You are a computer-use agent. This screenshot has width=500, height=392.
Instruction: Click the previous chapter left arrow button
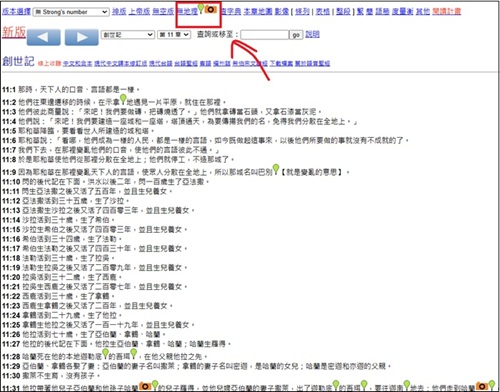(x=44, y=37)
